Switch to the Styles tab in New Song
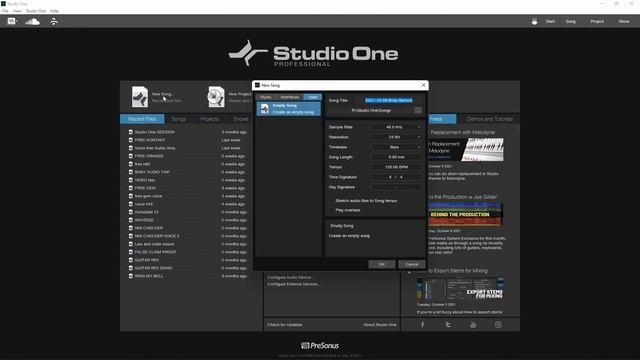 [x=266, y=97]
